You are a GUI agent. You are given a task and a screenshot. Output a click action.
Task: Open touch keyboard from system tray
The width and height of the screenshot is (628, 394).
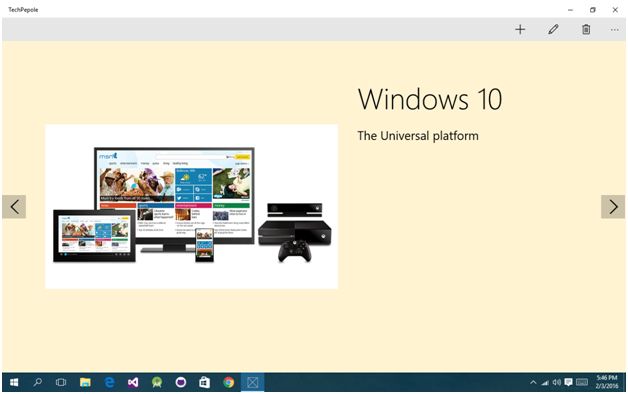pyautogui.click(x=582, y=382)
